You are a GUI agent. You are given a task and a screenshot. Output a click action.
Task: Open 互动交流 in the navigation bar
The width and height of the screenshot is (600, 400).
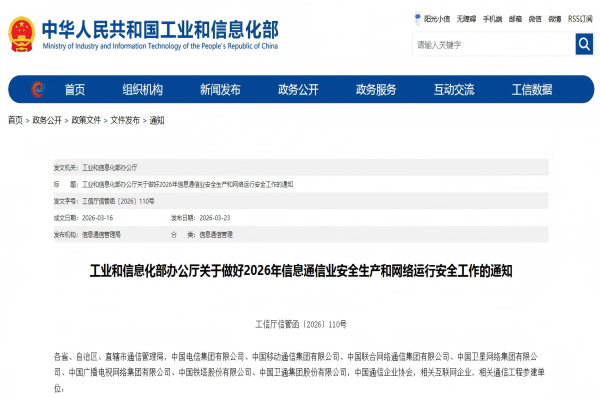454,89
